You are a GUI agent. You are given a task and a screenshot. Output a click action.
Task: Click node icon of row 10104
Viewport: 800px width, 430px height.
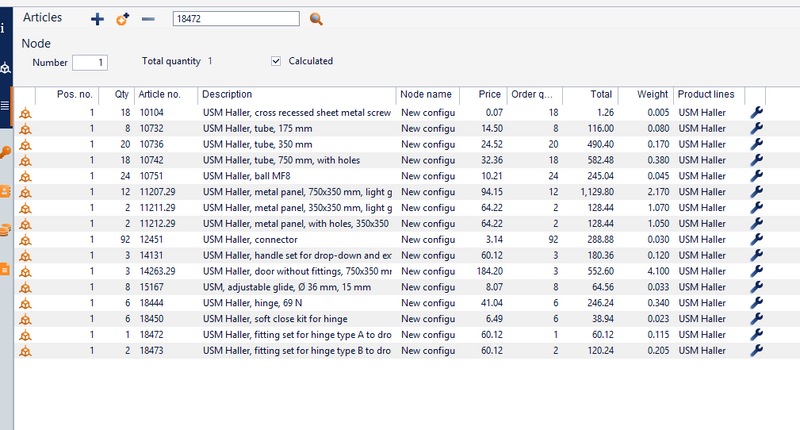[25, 113]
